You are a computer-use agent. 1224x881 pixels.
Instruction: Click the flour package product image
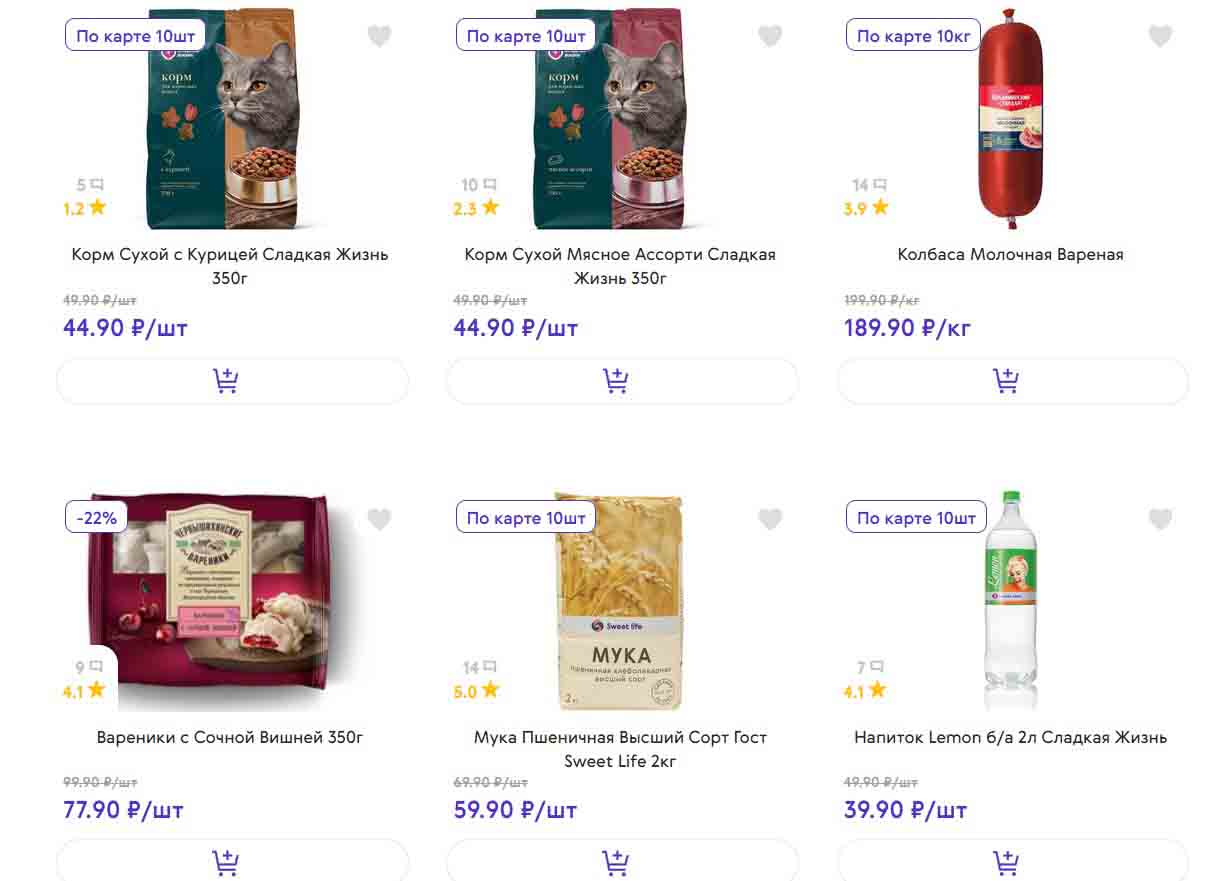620,600
